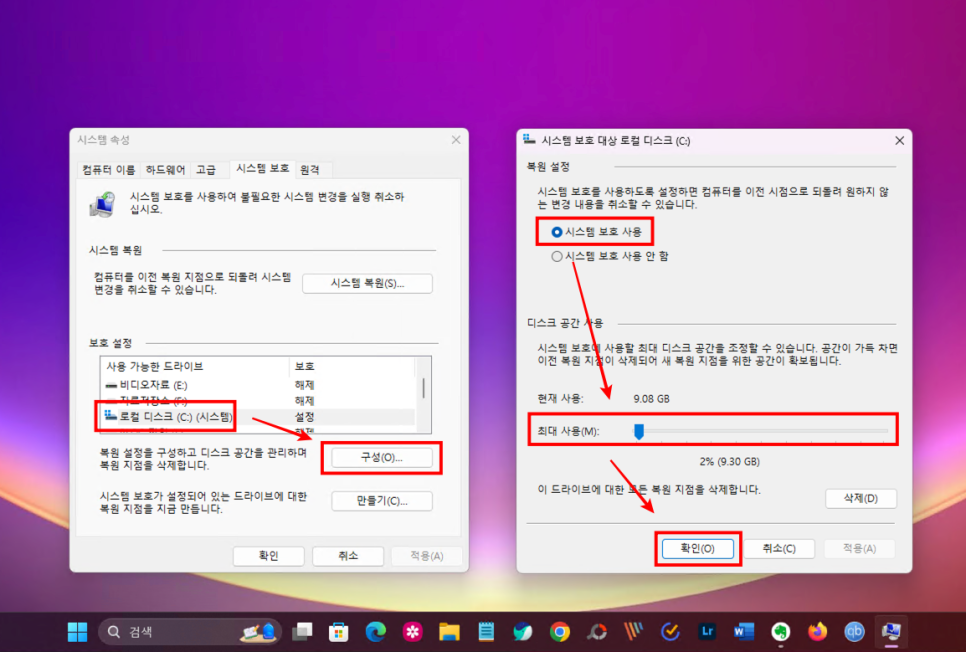Click the 보호 column header
This screenshot has width=966, height=652.
pos(352,366)
